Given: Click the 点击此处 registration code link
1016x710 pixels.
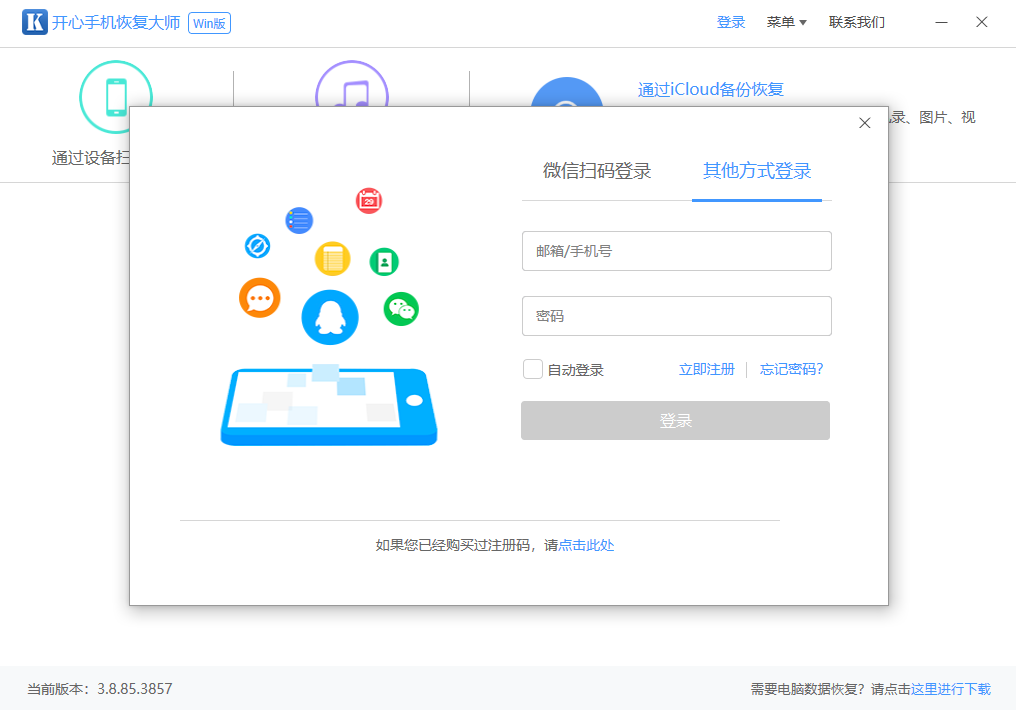Looking at the screenshot, I should tap(586, 545).
